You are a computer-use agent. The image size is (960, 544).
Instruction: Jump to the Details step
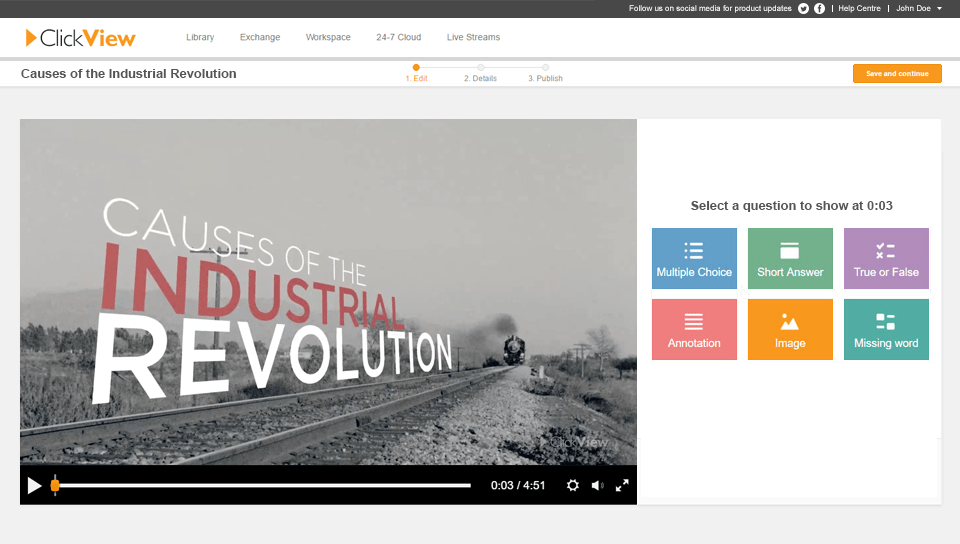[480, 72]
